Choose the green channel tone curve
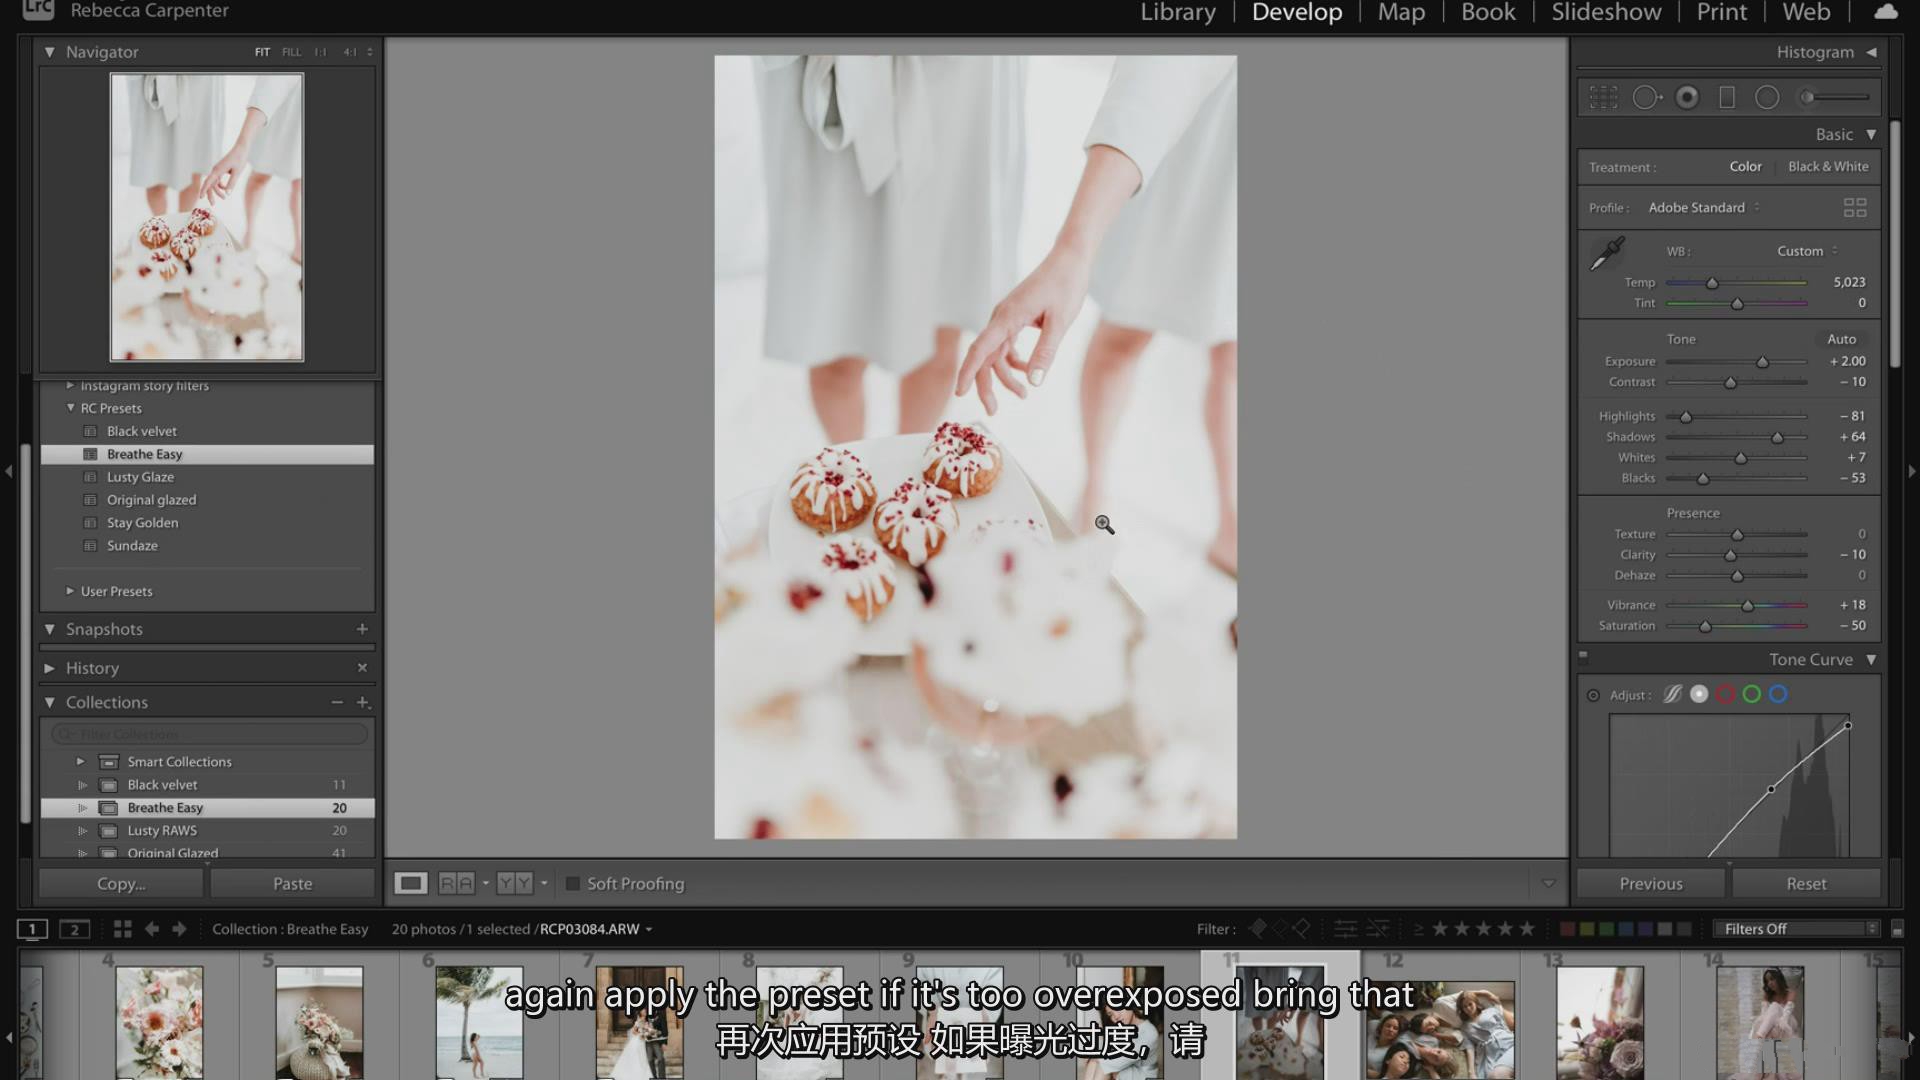 click(1751, 694)
